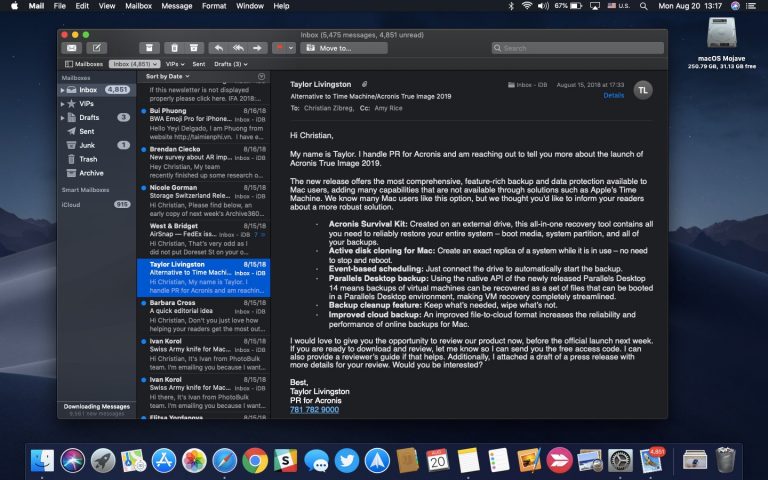This screenshot has width=768, height=480.
Task: Click the Get Mail envelope toolbar icon
Action: [x=72, y=48]
